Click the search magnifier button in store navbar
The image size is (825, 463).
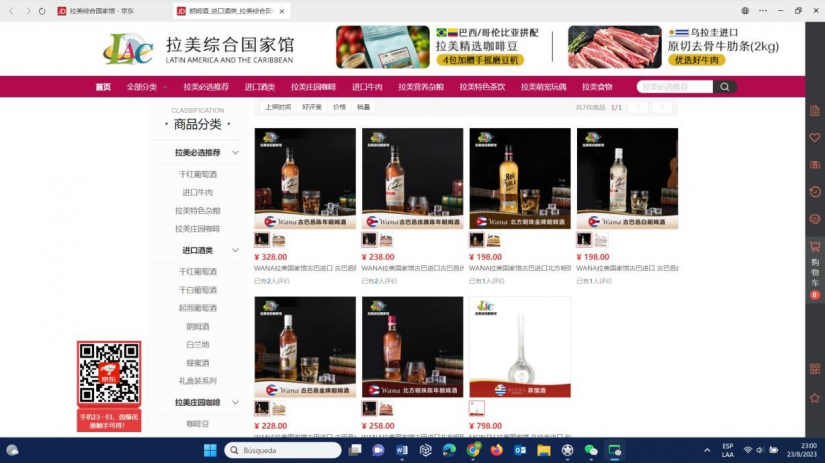(725, 87)
